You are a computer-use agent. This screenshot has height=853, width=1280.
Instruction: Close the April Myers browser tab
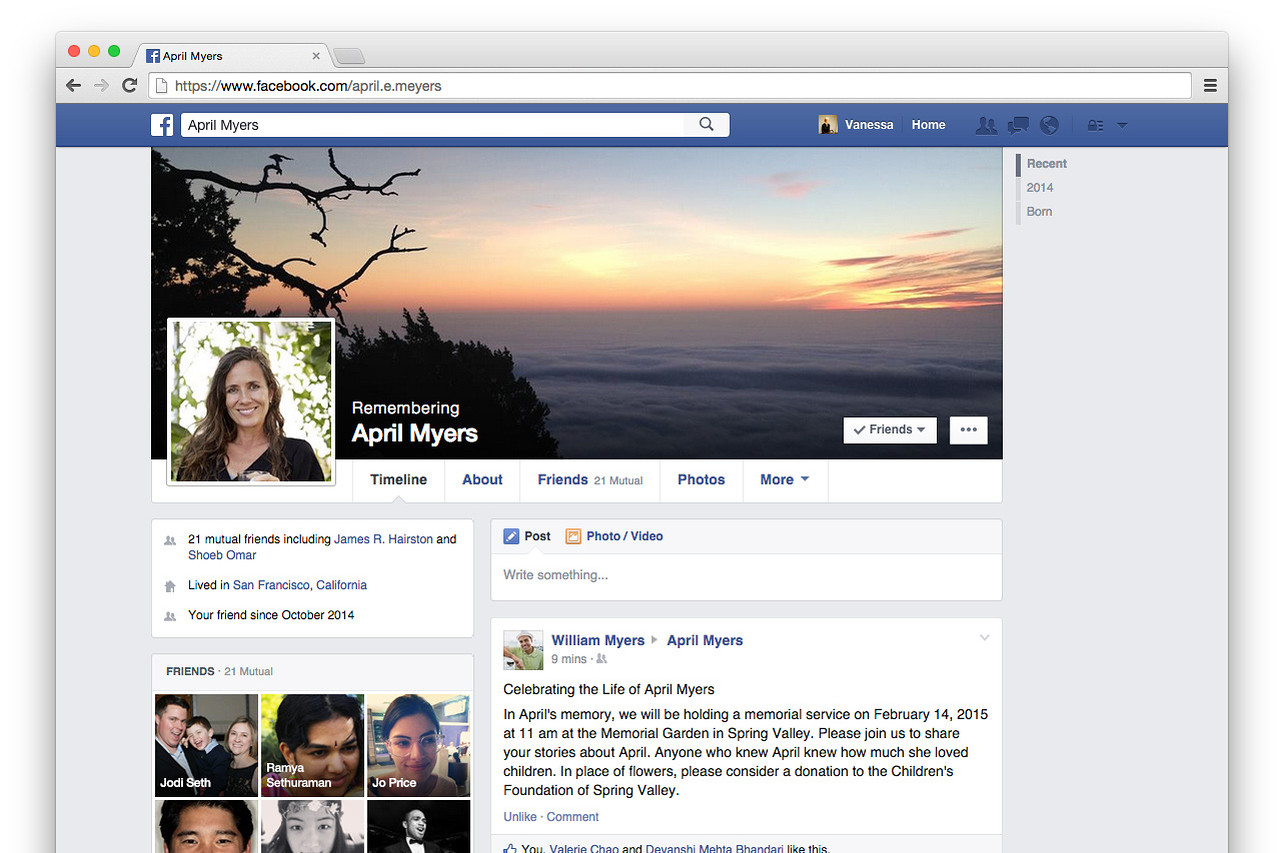click(316, 56)
